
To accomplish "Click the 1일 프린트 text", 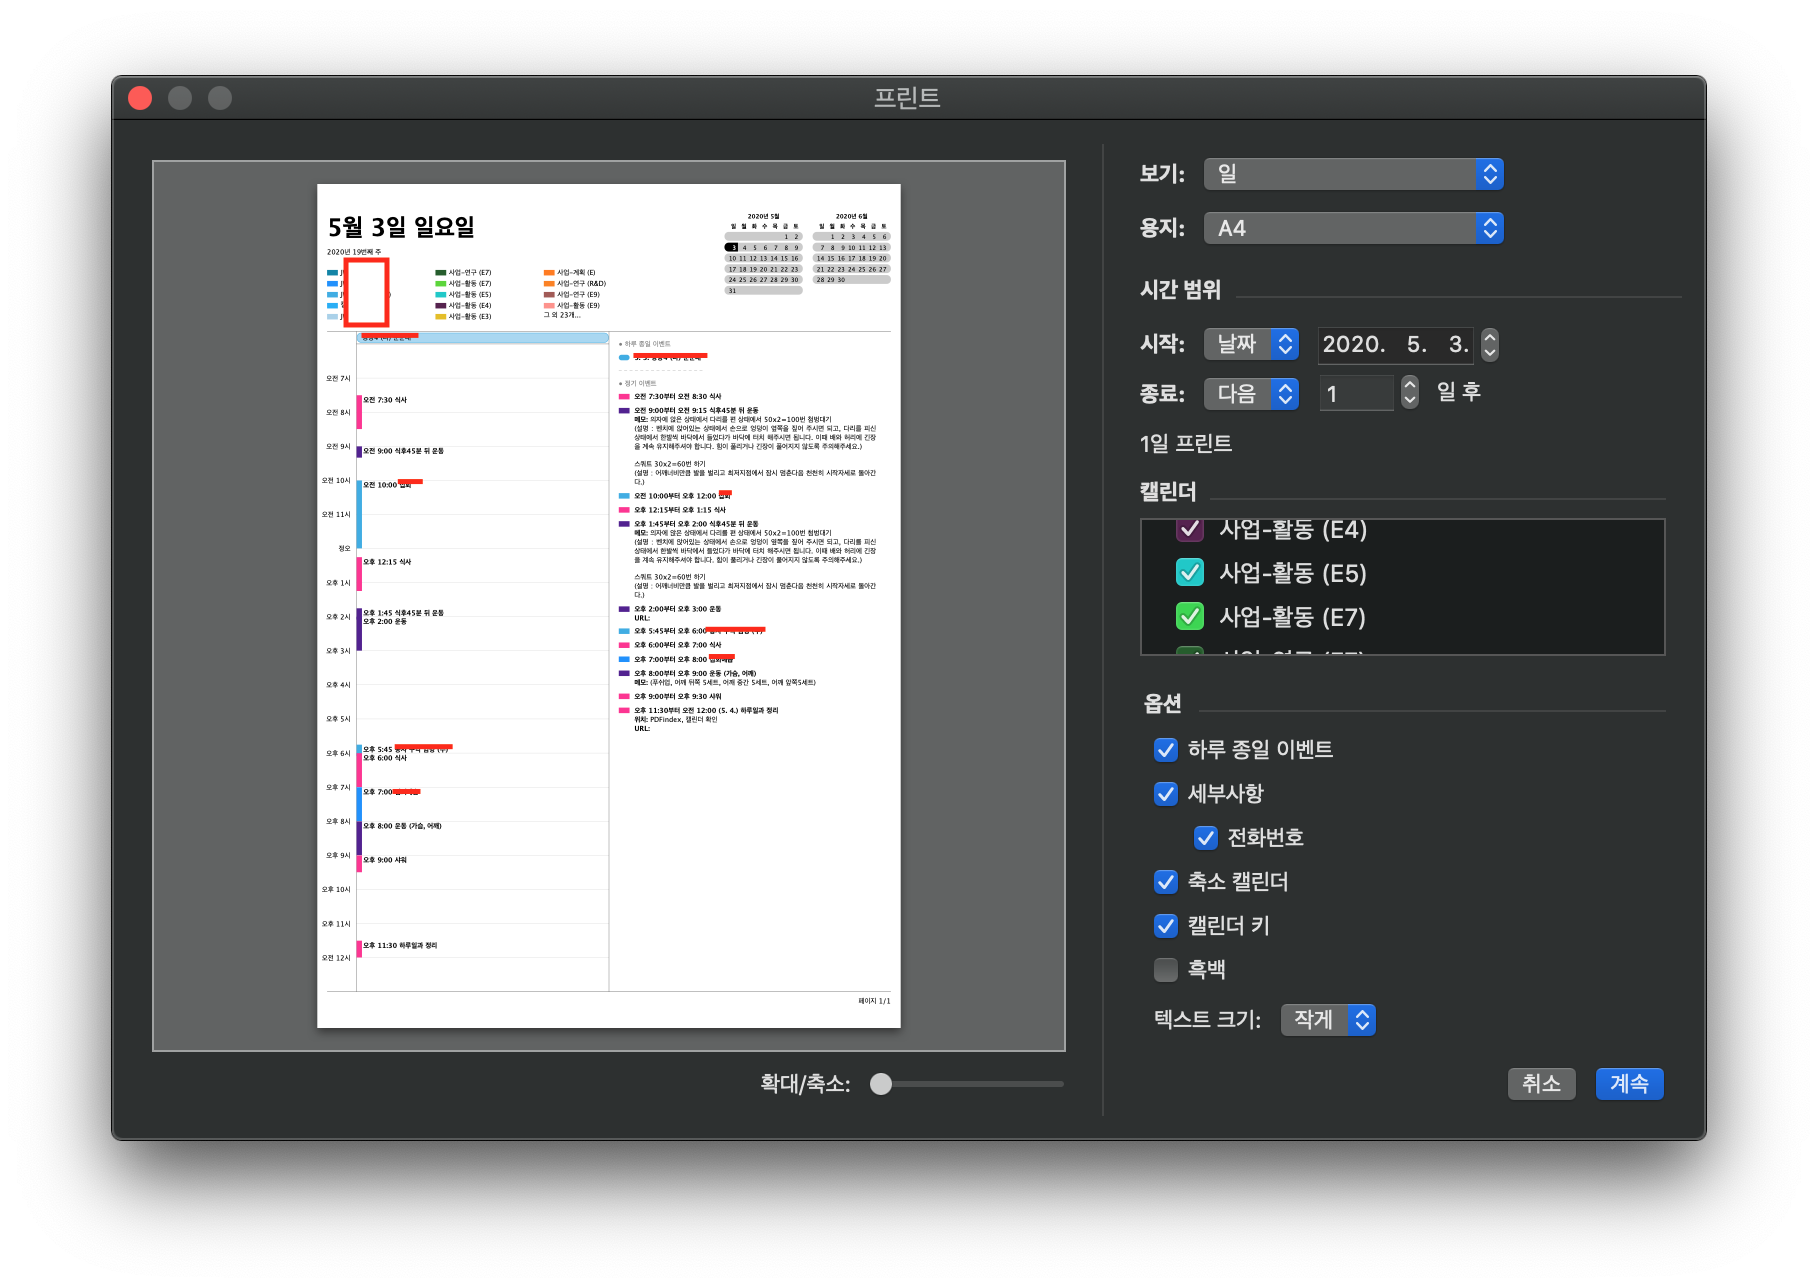I will pos(1186,443).
